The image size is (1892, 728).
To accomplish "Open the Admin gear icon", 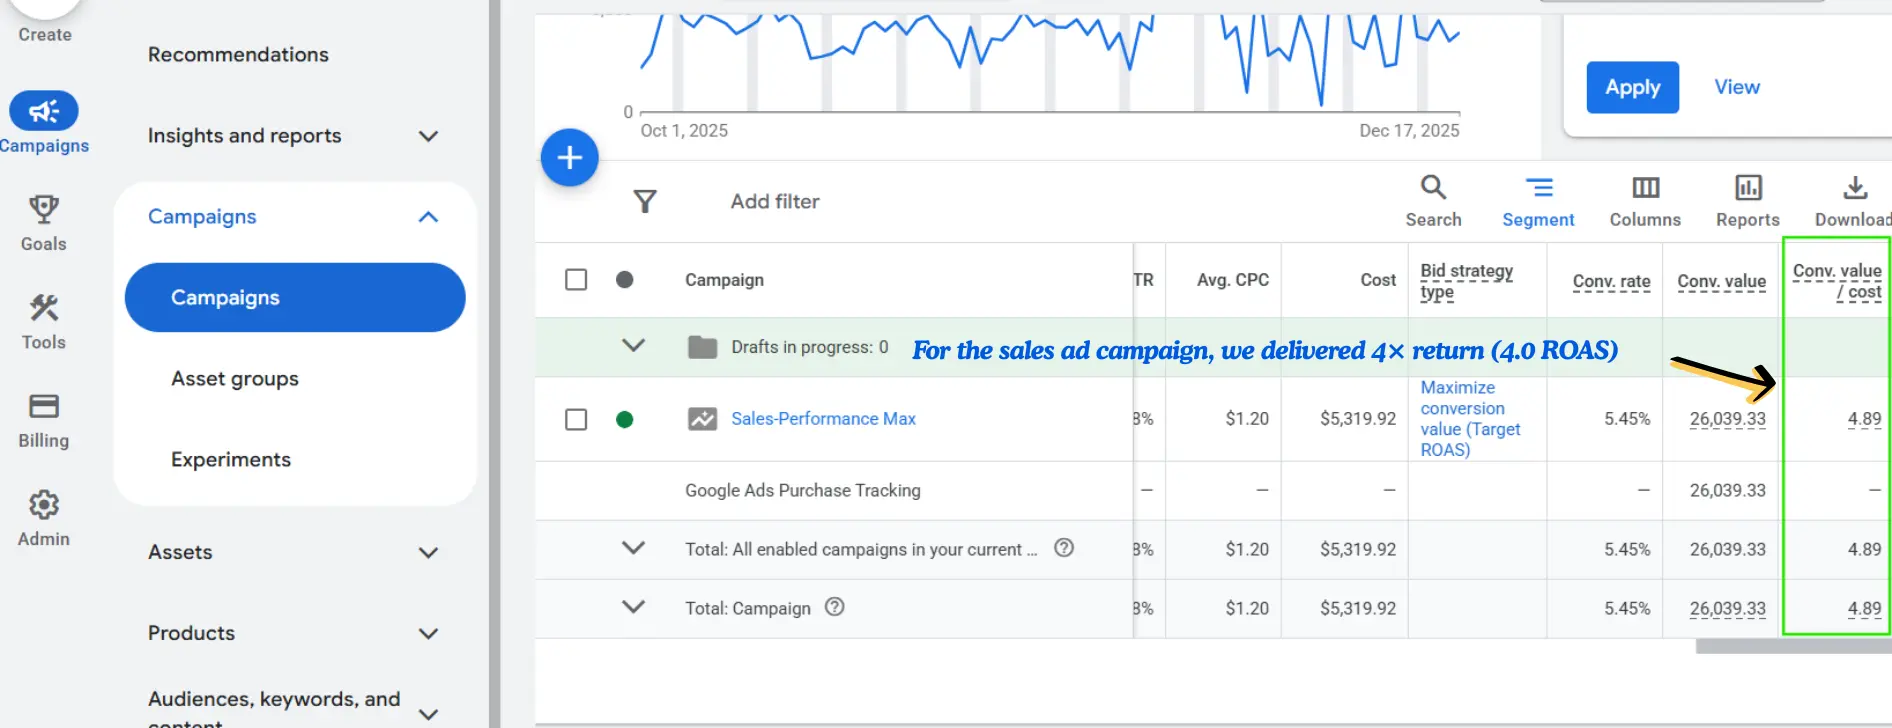I will (x=43, y=505).
